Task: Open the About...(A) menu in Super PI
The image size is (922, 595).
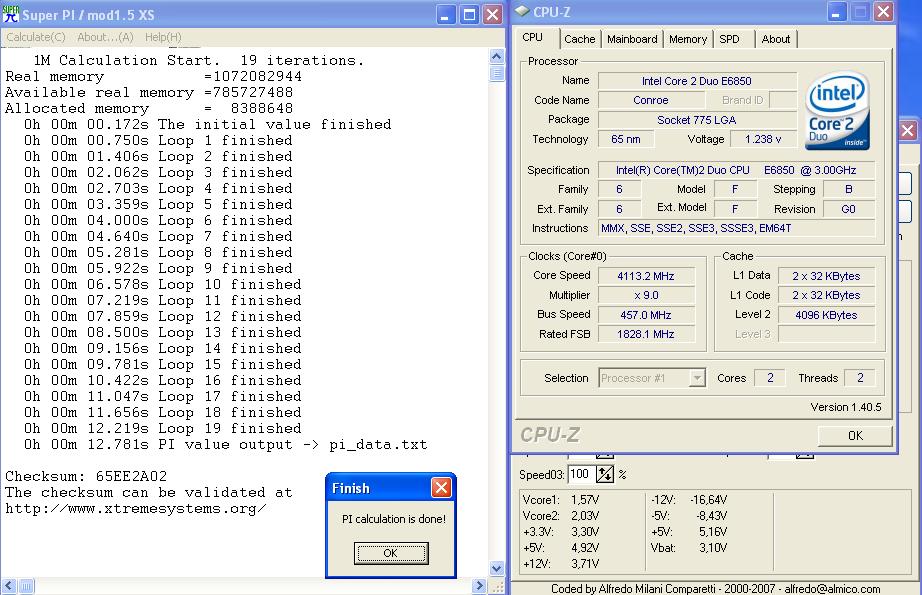Action: click(x=105, y=37)
